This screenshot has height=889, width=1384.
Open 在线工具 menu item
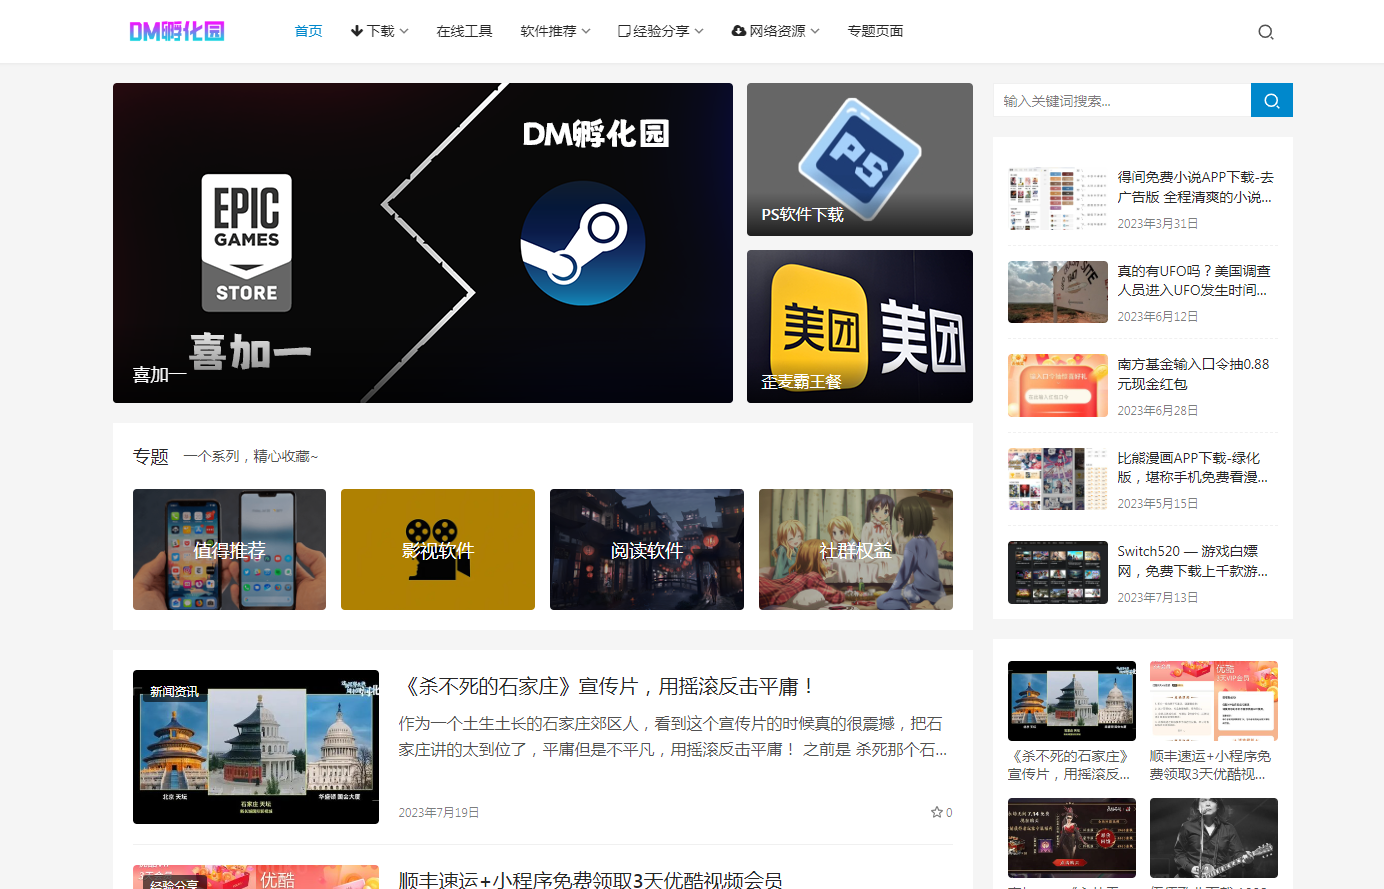[464, 31]
